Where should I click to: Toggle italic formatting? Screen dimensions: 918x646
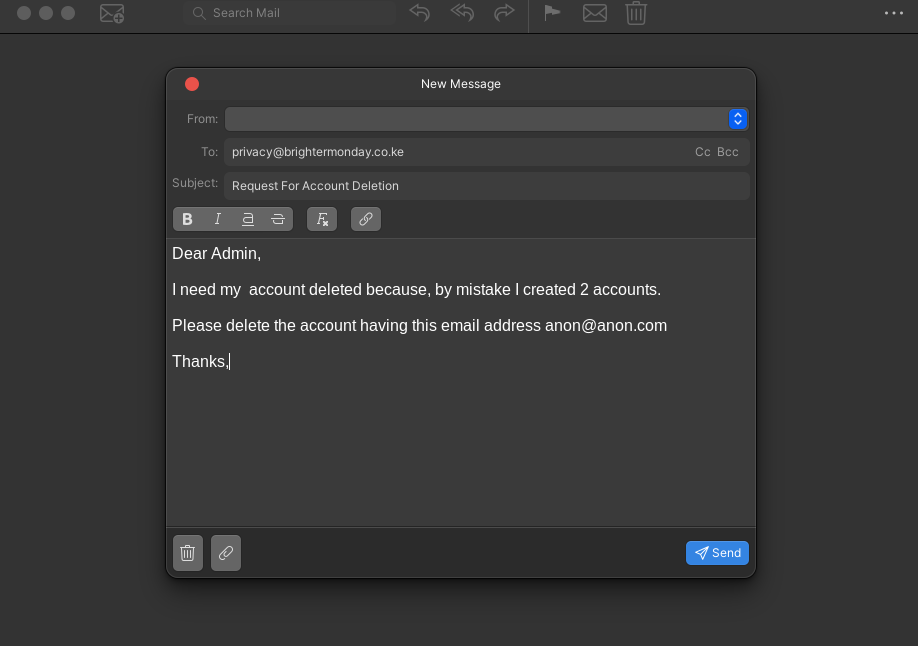tap(218, 219)
